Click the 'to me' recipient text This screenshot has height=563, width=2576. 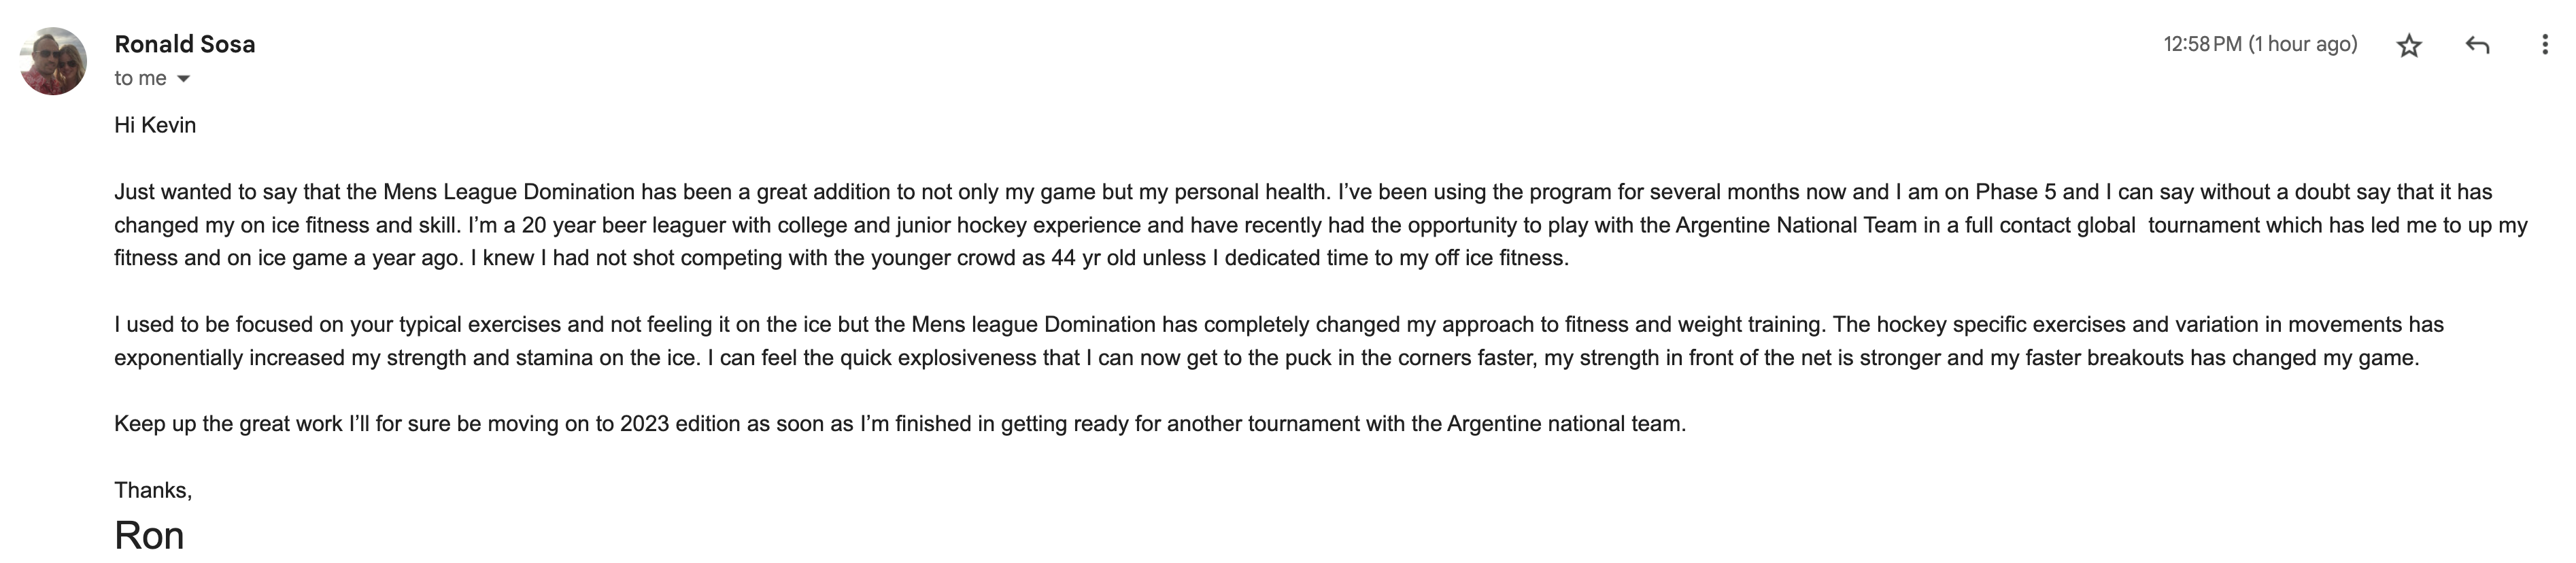(140, 78)
